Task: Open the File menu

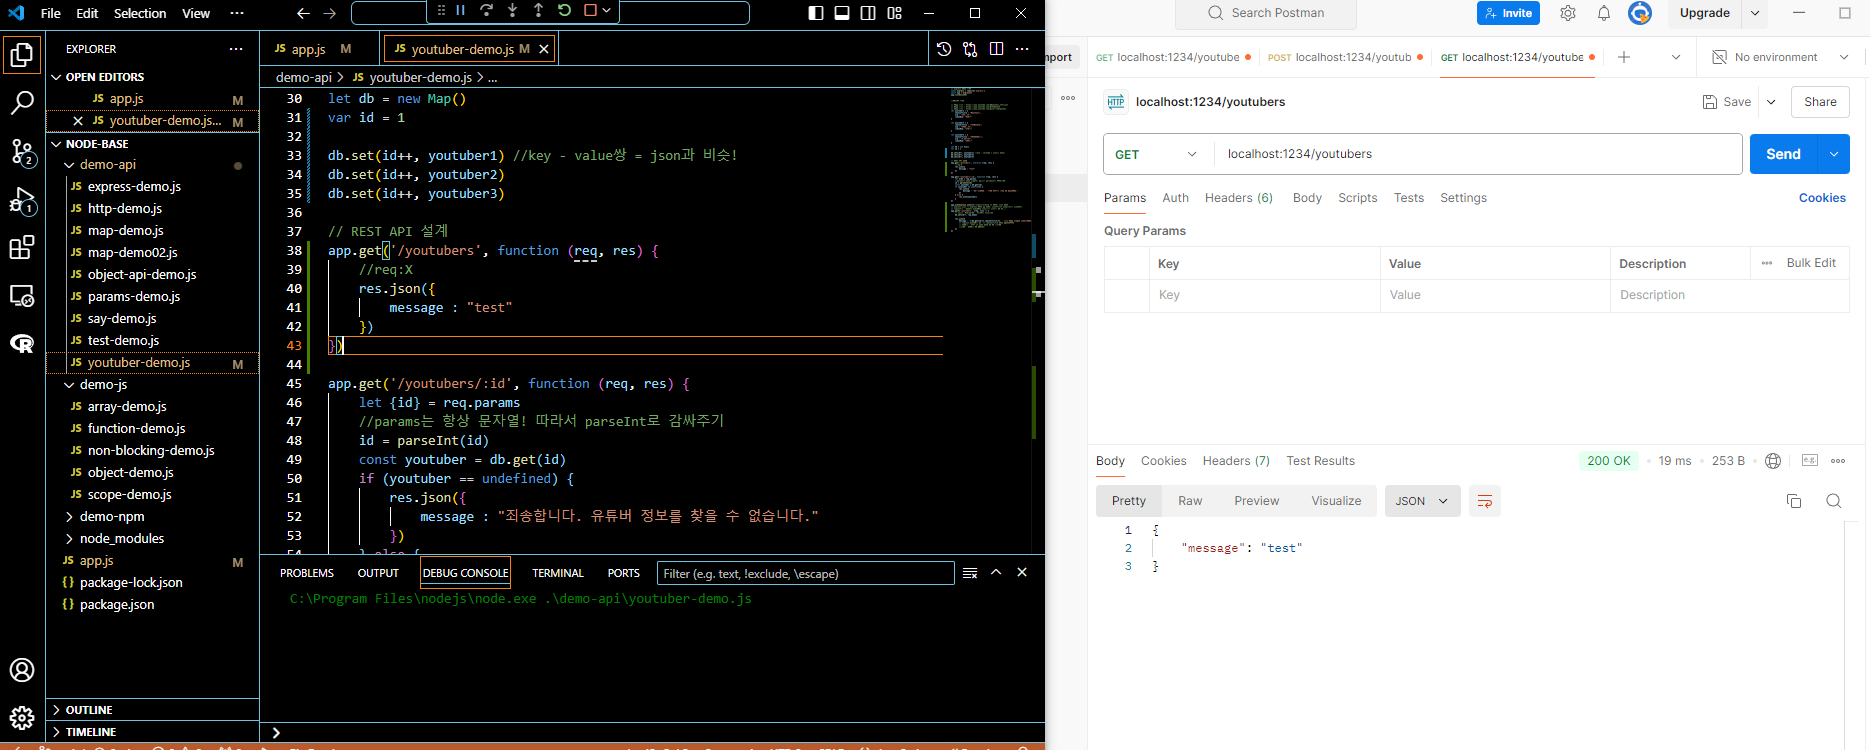Action: click(x=51, y=13)
